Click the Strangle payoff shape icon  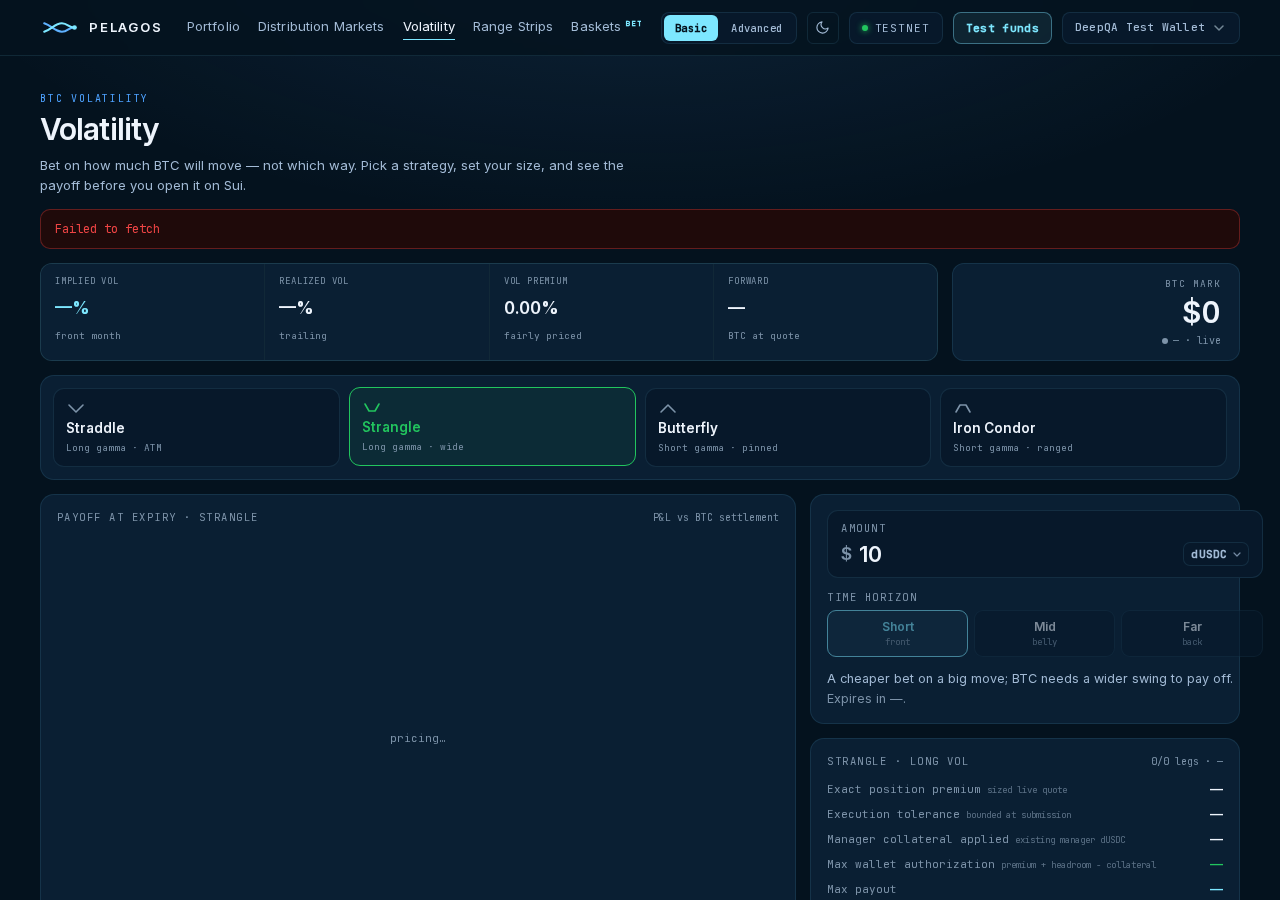point(372,407)
